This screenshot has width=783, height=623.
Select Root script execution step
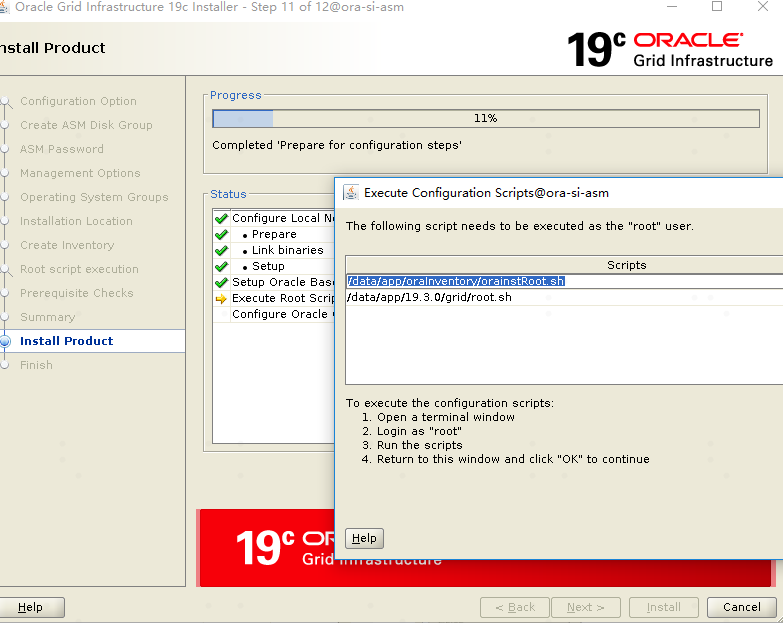click(x=79, y=269)
